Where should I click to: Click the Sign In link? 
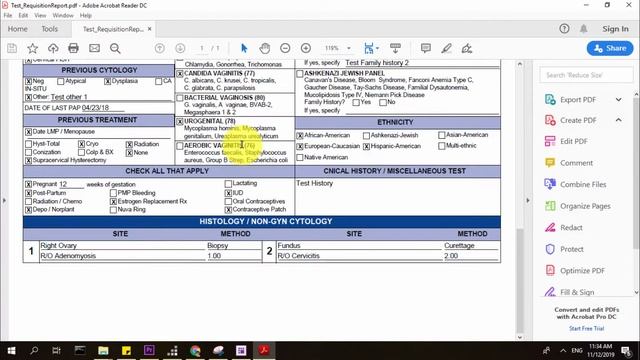point(616,29)
